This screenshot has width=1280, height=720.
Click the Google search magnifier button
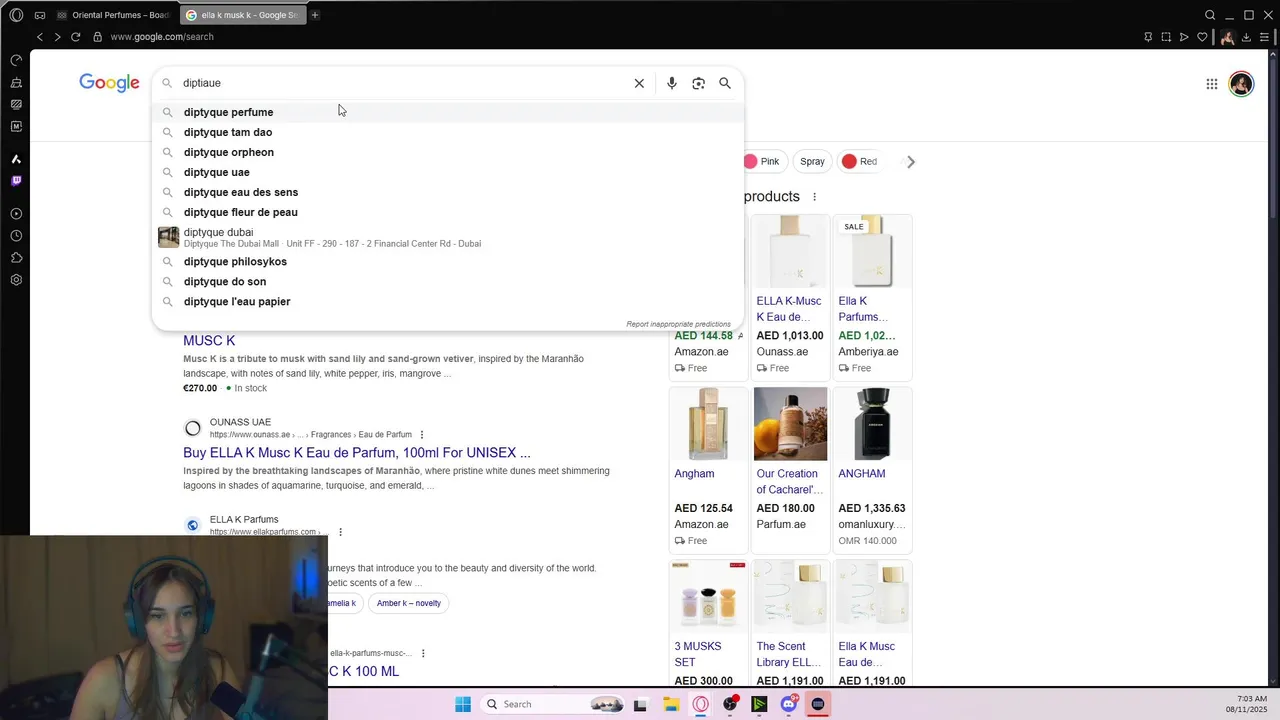725,83
